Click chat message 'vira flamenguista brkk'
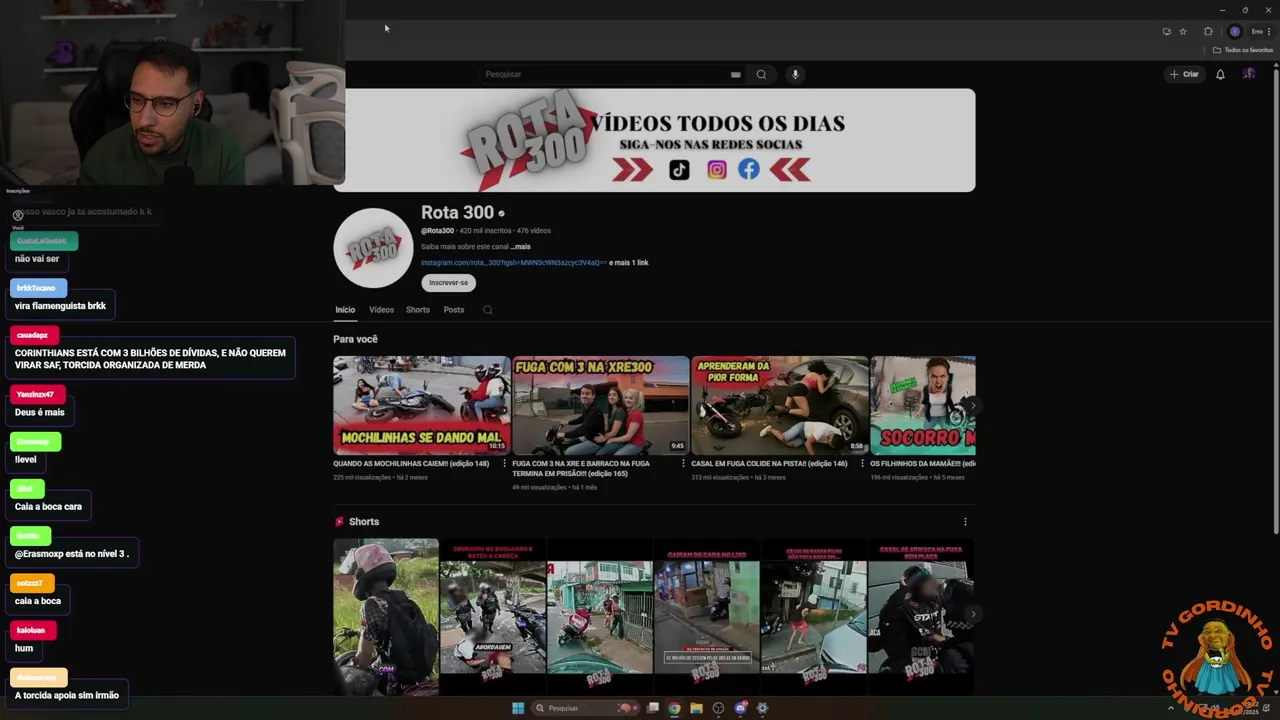Viewport: 1280px width, 720px height. [x=60, y=306]
